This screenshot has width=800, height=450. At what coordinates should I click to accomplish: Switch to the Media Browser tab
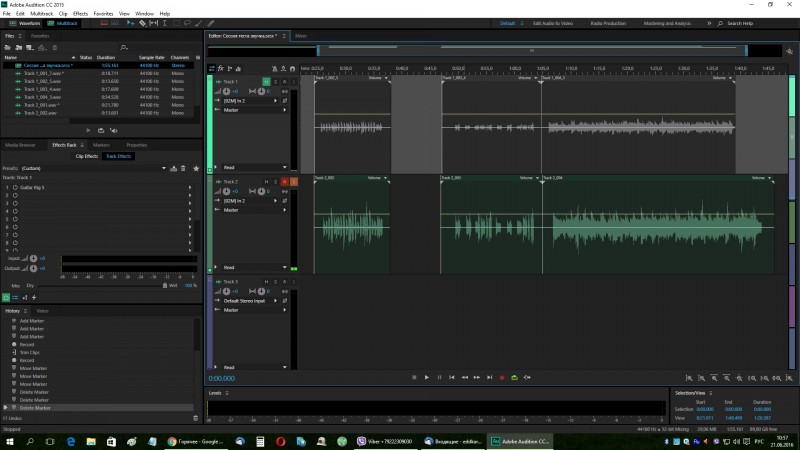pos(20,145)
